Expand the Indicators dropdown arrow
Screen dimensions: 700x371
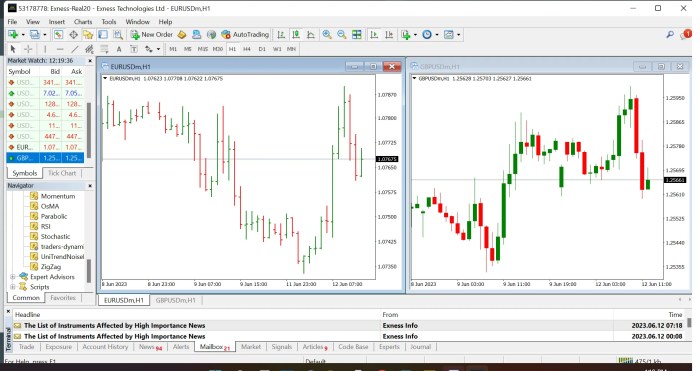click(415, 35)
